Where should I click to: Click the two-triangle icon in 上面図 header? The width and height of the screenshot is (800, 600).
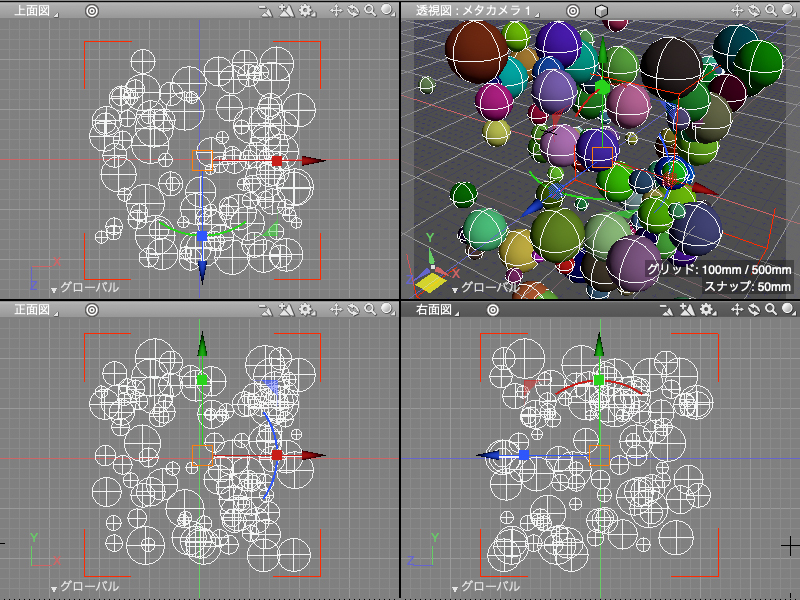click(x=287, y=11)
